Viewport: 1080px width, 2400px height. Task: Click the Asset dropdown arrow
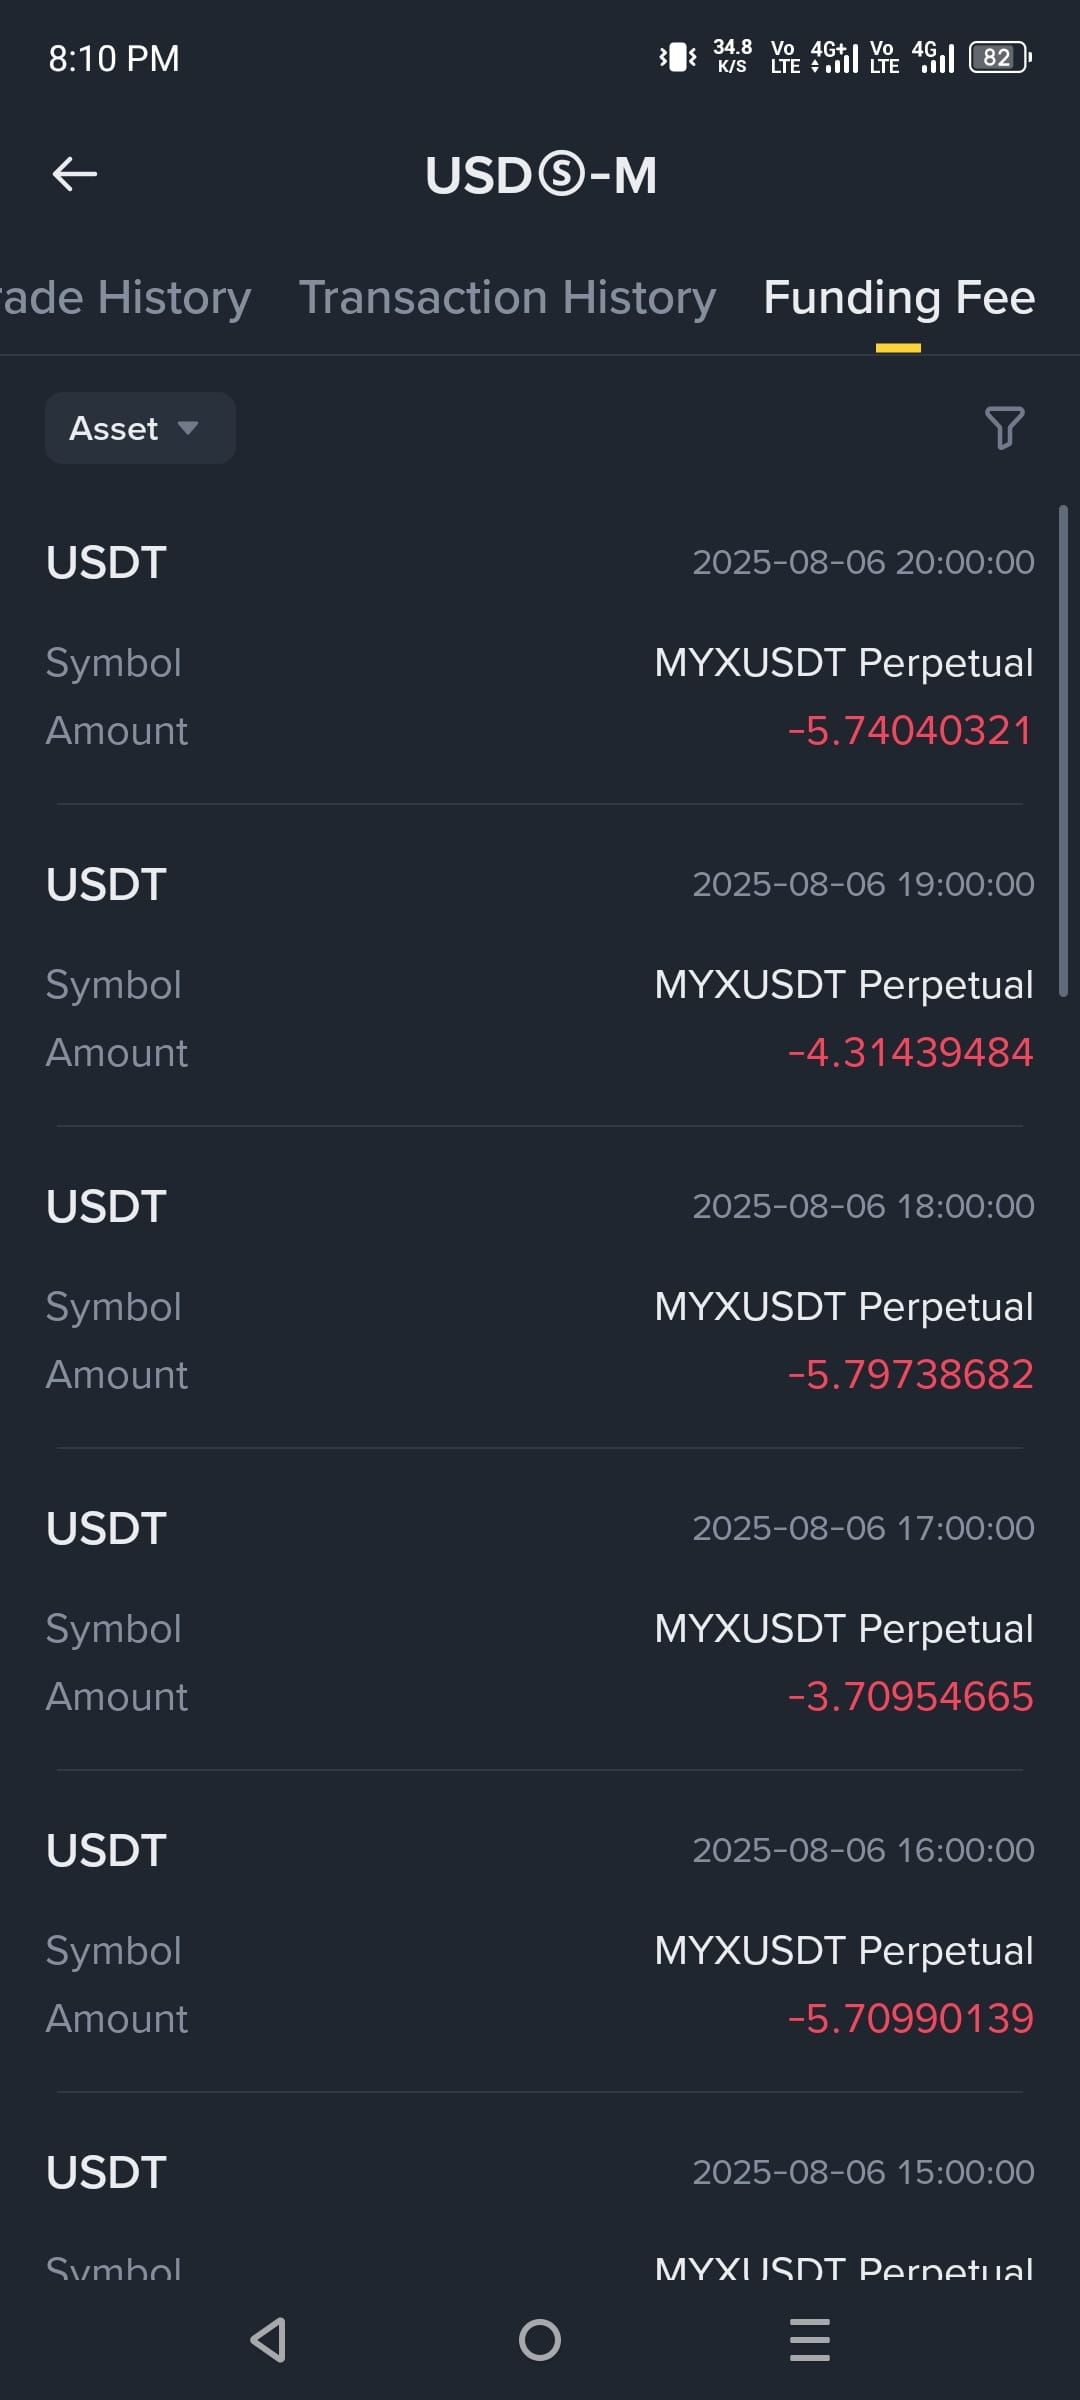[x=187, y=428]
